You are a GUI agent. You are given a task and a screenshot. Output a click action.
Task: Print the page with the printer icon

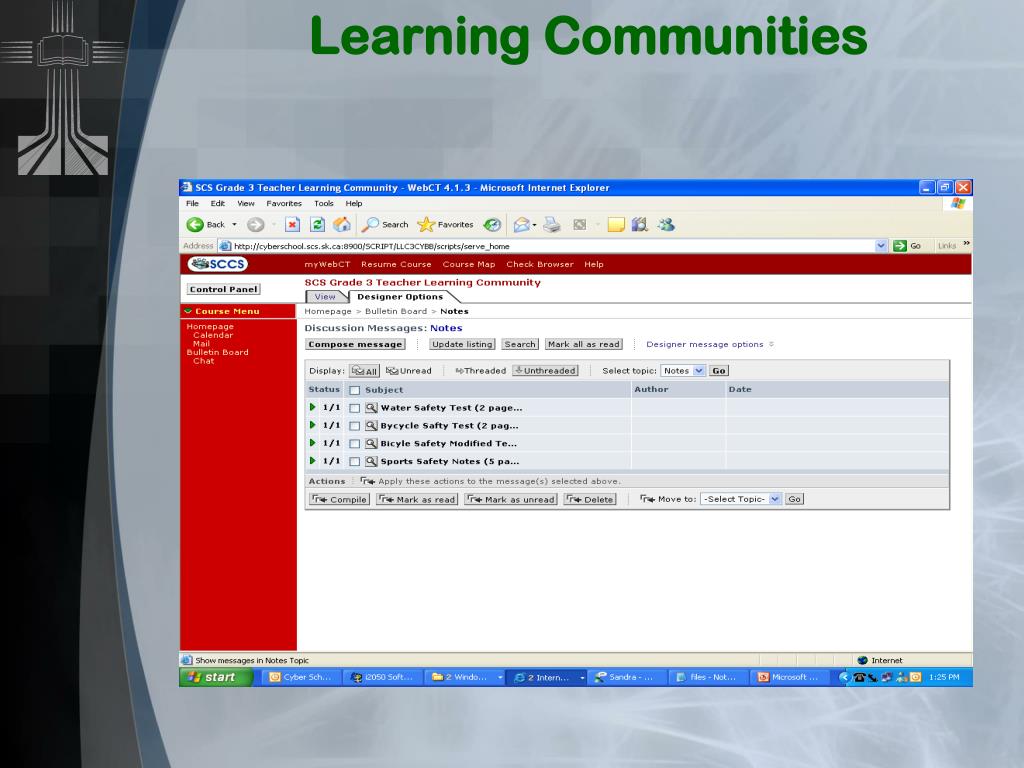(552, 225)
